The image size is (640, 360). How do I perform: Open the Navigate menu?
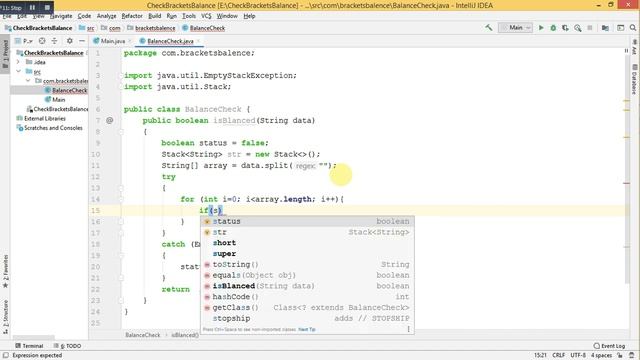coord(61,16)
